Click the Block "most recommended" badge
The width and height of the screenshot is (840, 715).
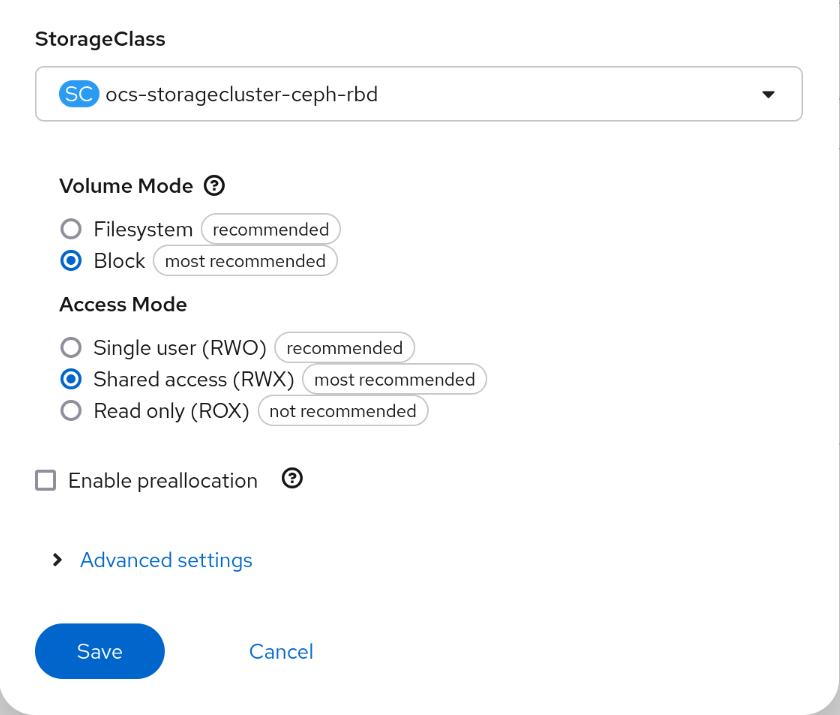[245, 261]
